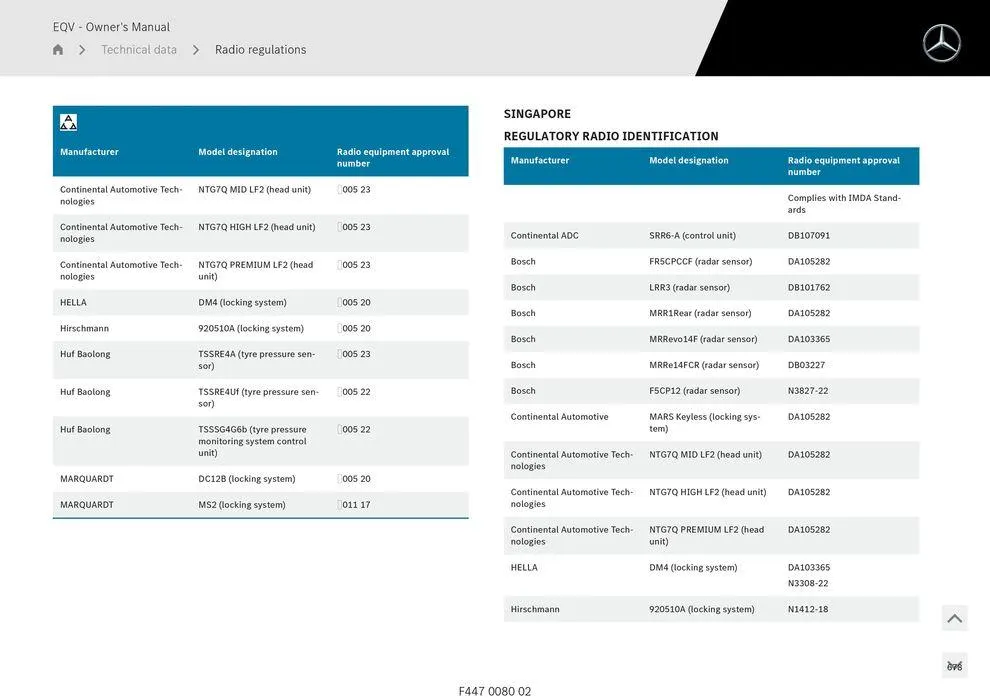
Task: Click the Mercedes-Benz star logo
Action: point(941,44)
